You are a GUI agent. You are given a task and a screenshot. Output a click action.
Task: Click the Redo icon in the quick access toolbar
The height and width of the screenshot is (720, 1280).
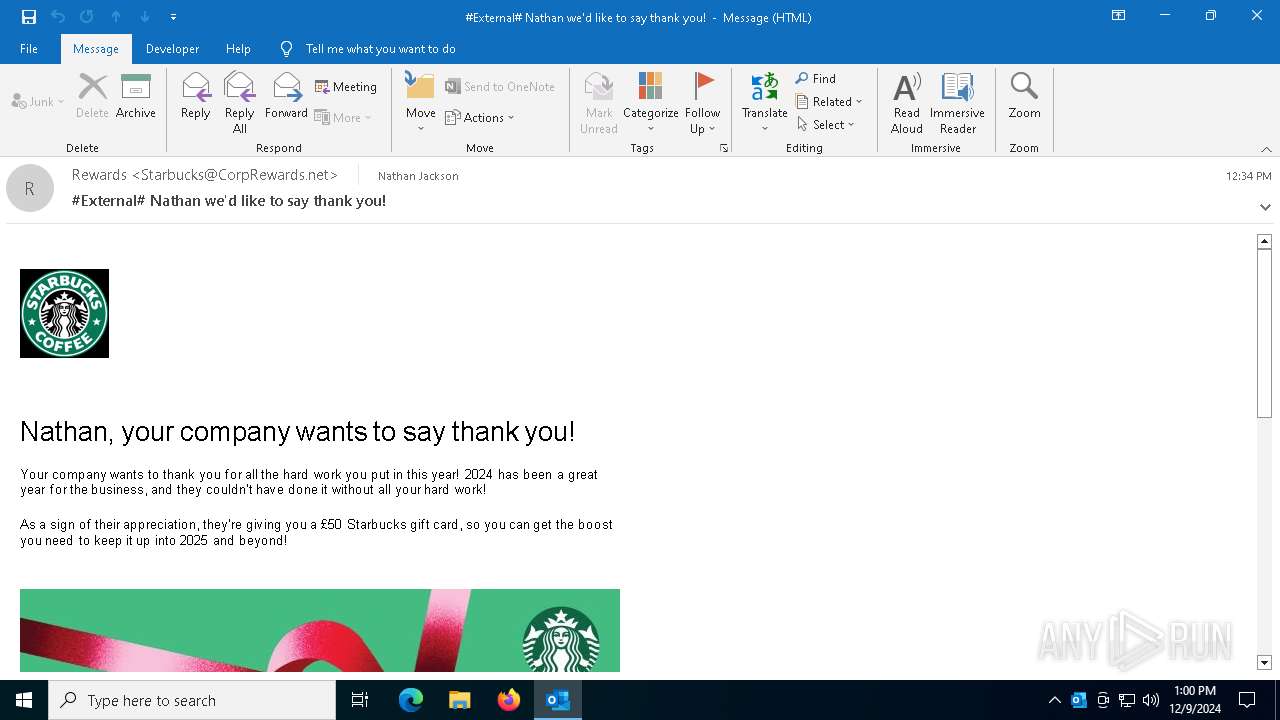(x=87, y=17)
